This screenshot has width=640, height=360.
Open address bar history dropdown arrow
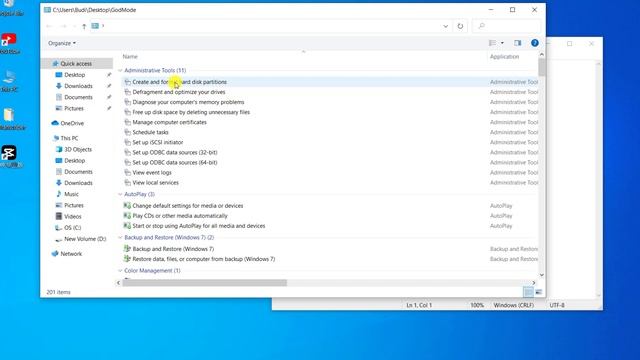pos(445,26)
